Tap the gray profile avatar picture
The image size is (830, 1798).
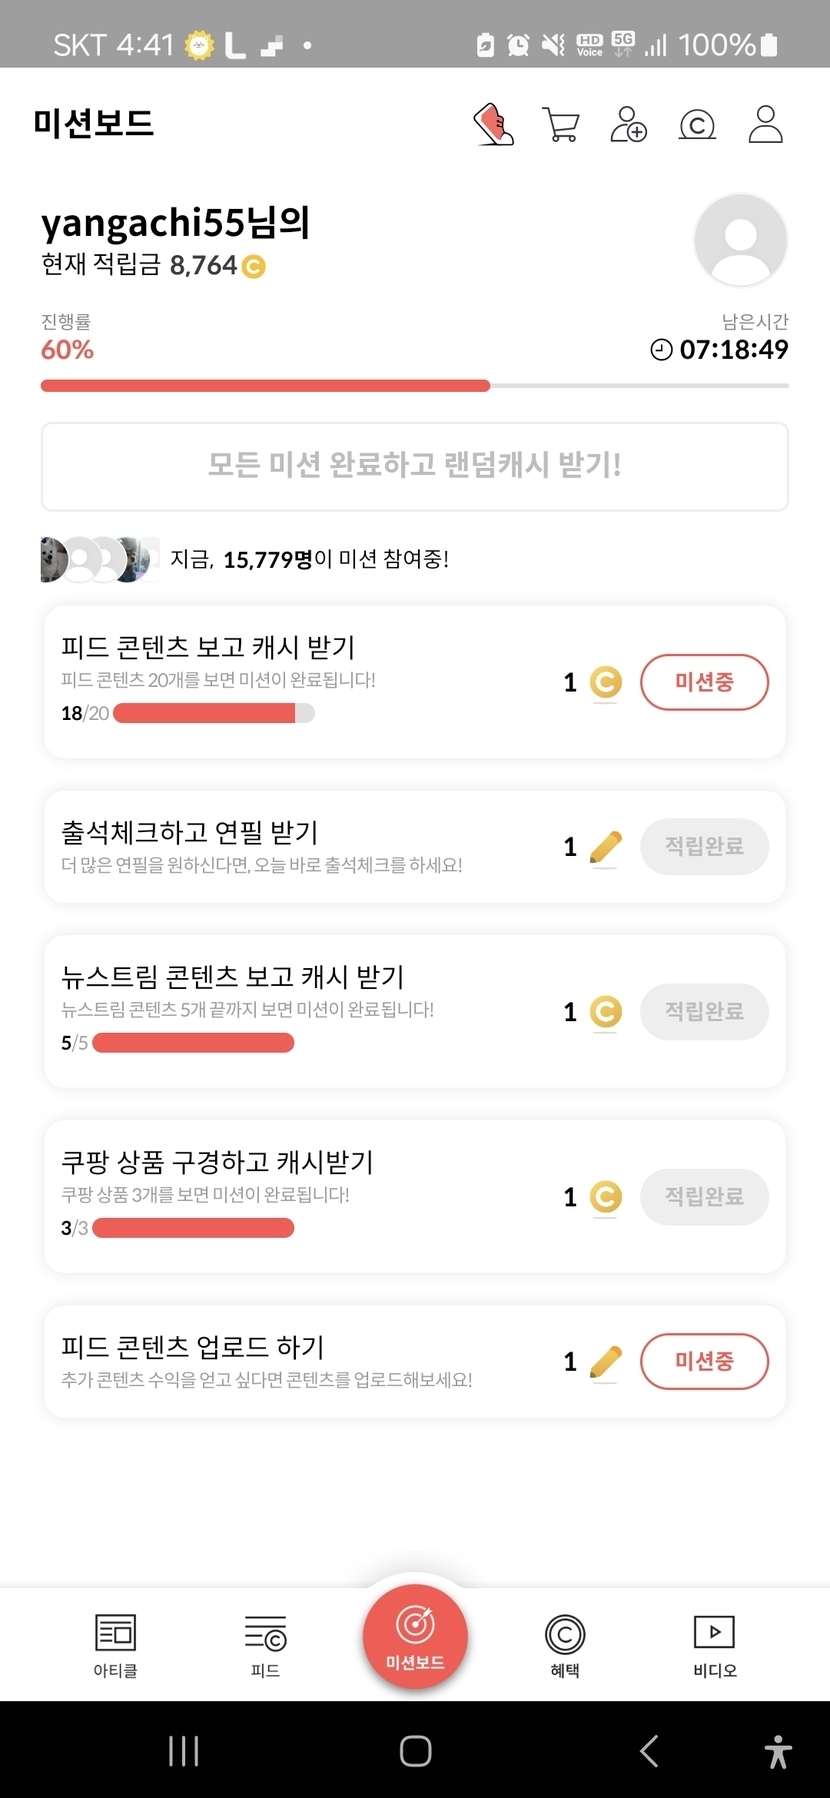pyautogui.click(x=740, y=240)
